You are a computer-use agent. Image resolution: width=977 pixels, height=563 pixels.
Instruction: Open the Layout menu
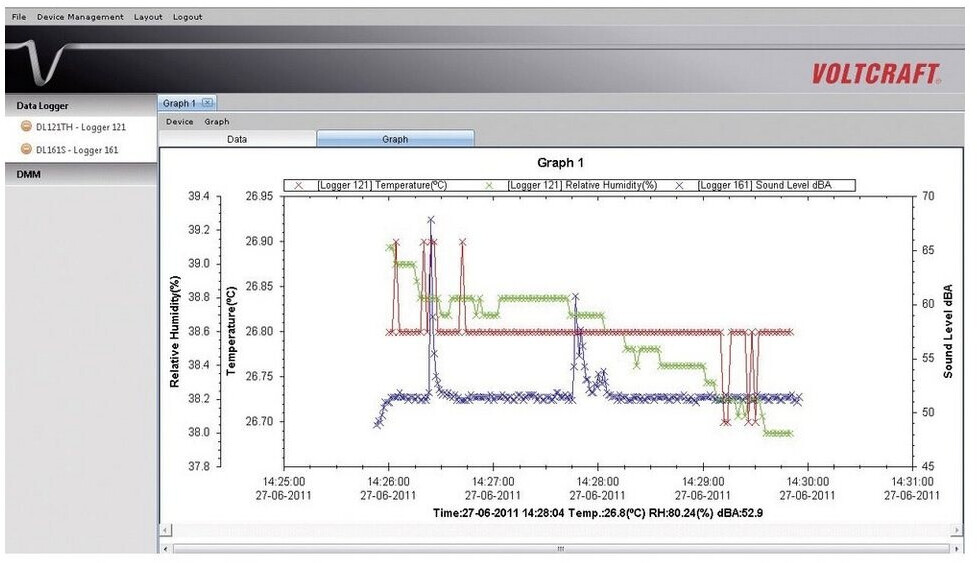[x=148, y=17]
